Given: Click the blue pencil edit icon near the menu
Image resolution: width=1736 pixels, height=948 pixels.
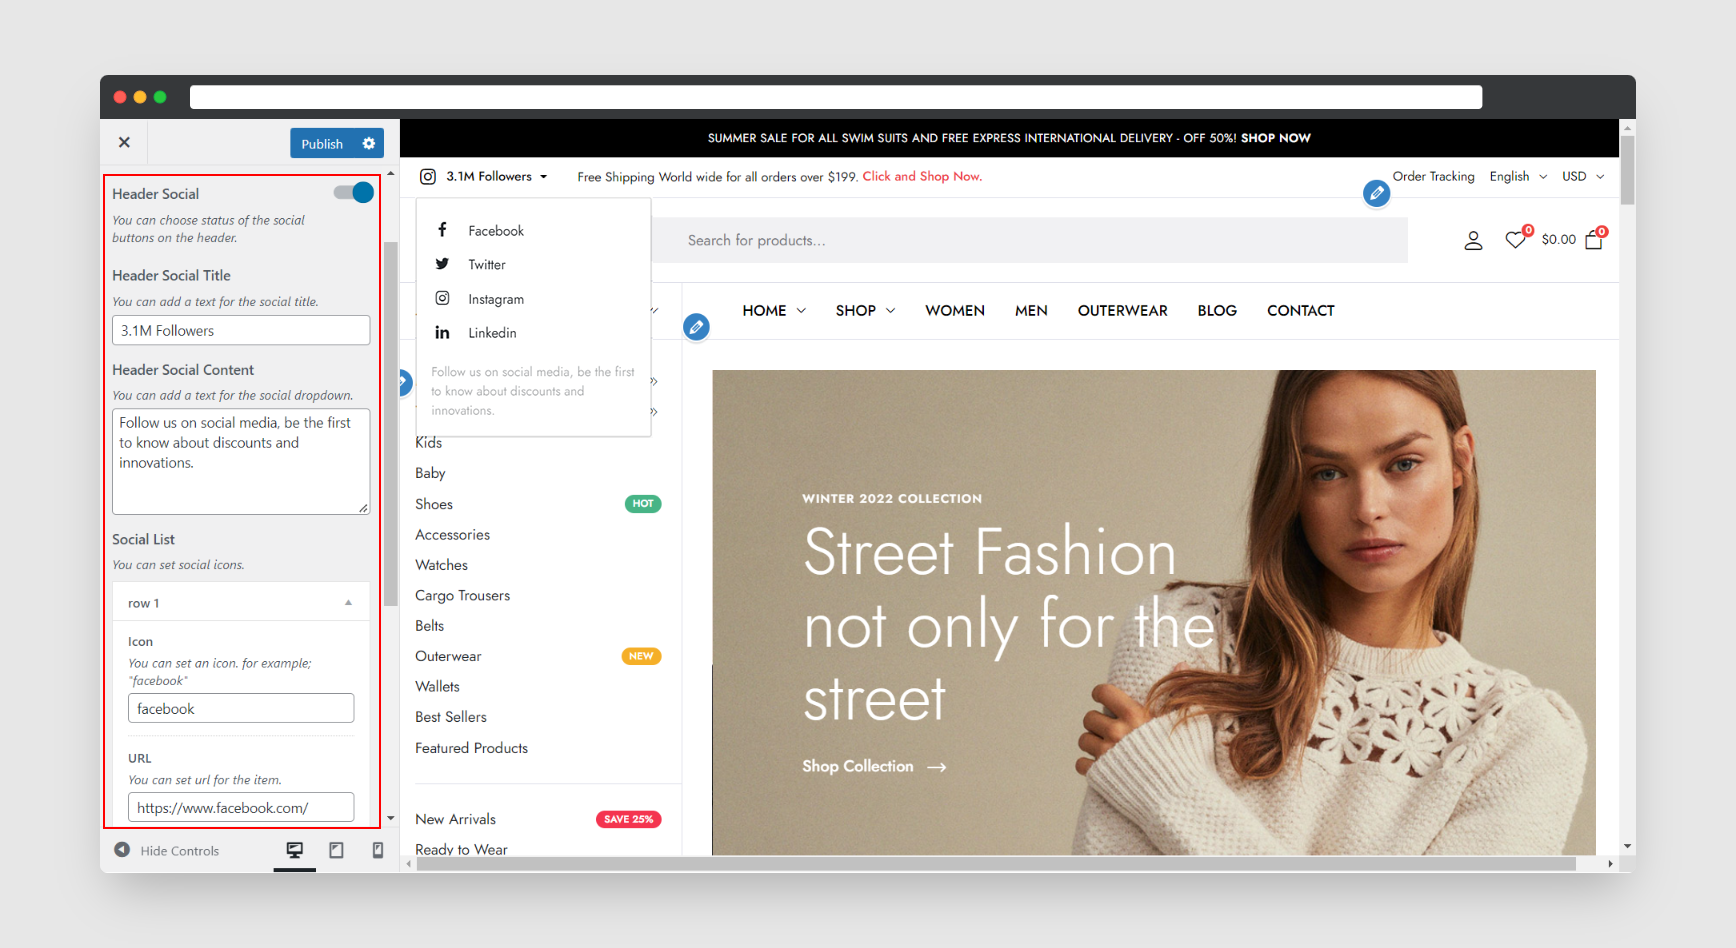Looking at the screenshot, I should click(x=696, y=326).
